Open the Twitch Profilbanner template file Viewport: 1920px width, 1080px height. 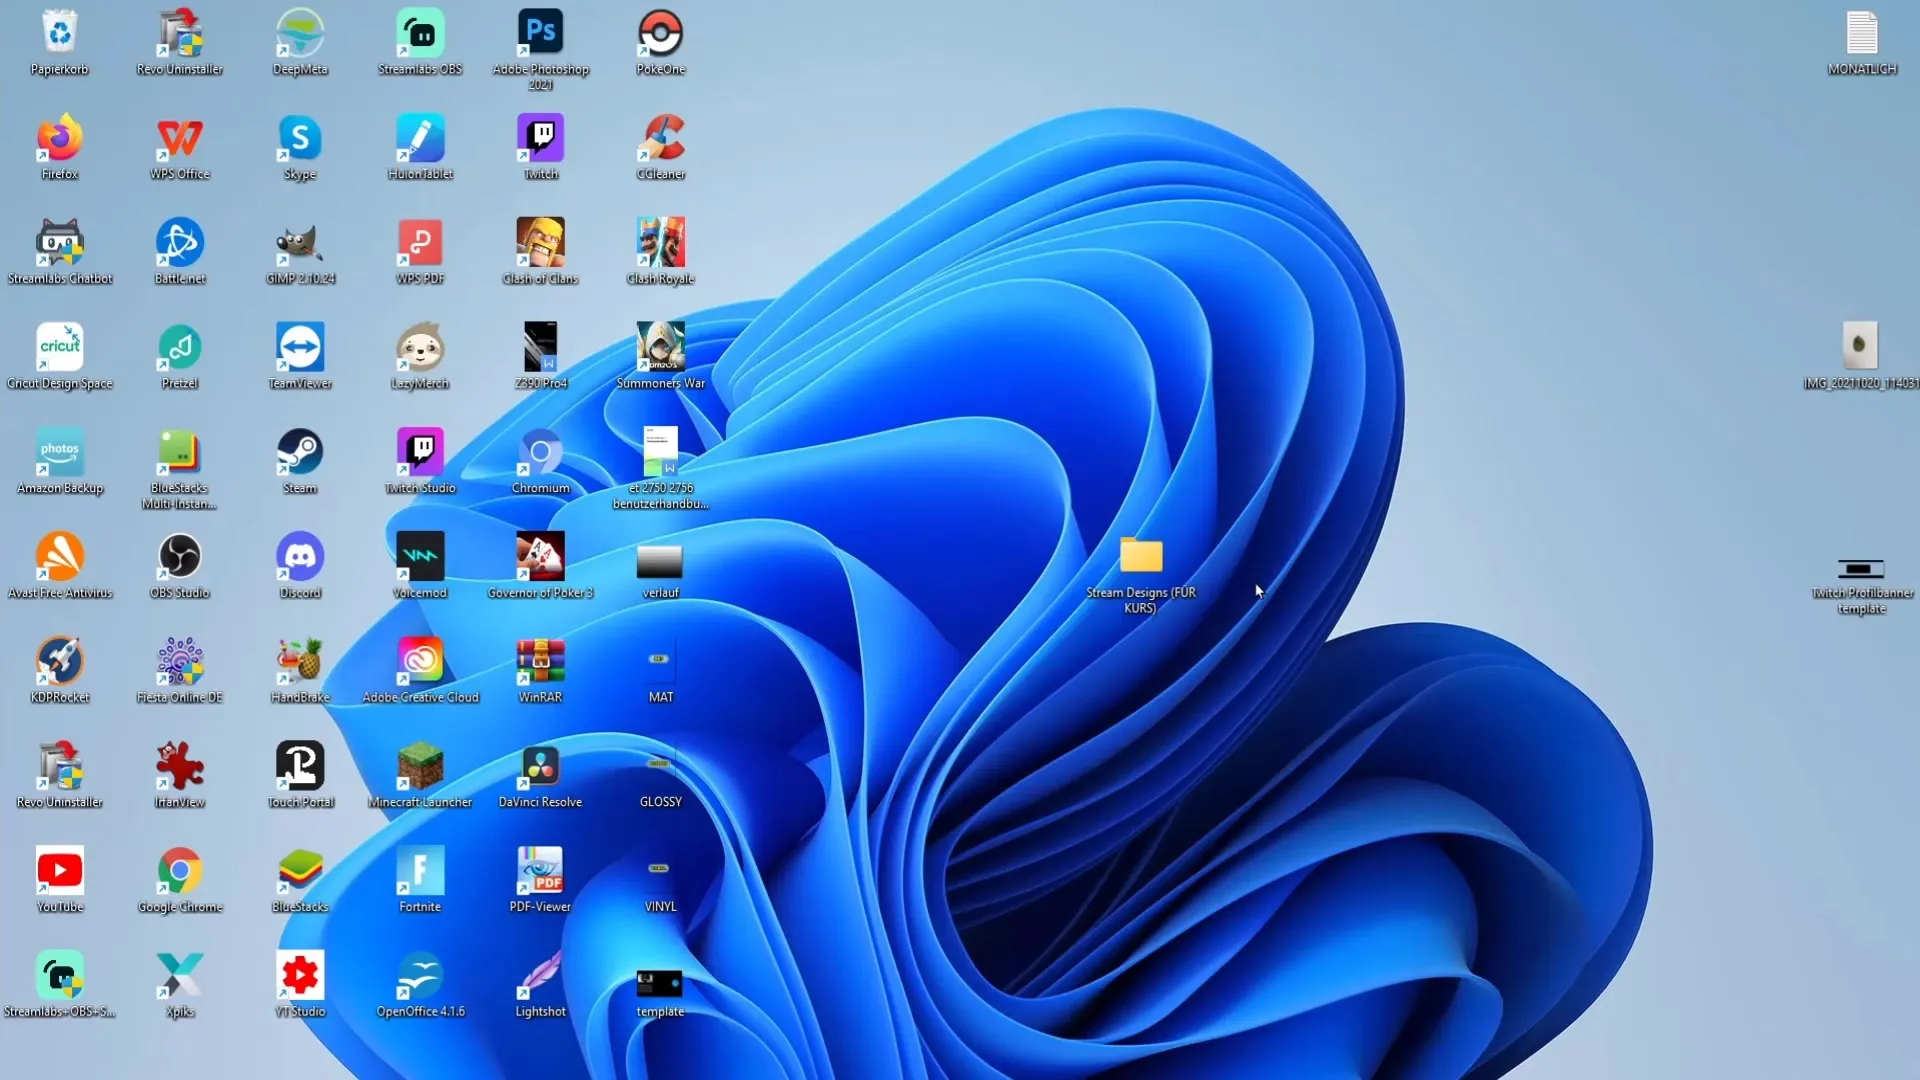coord(1861,569)
